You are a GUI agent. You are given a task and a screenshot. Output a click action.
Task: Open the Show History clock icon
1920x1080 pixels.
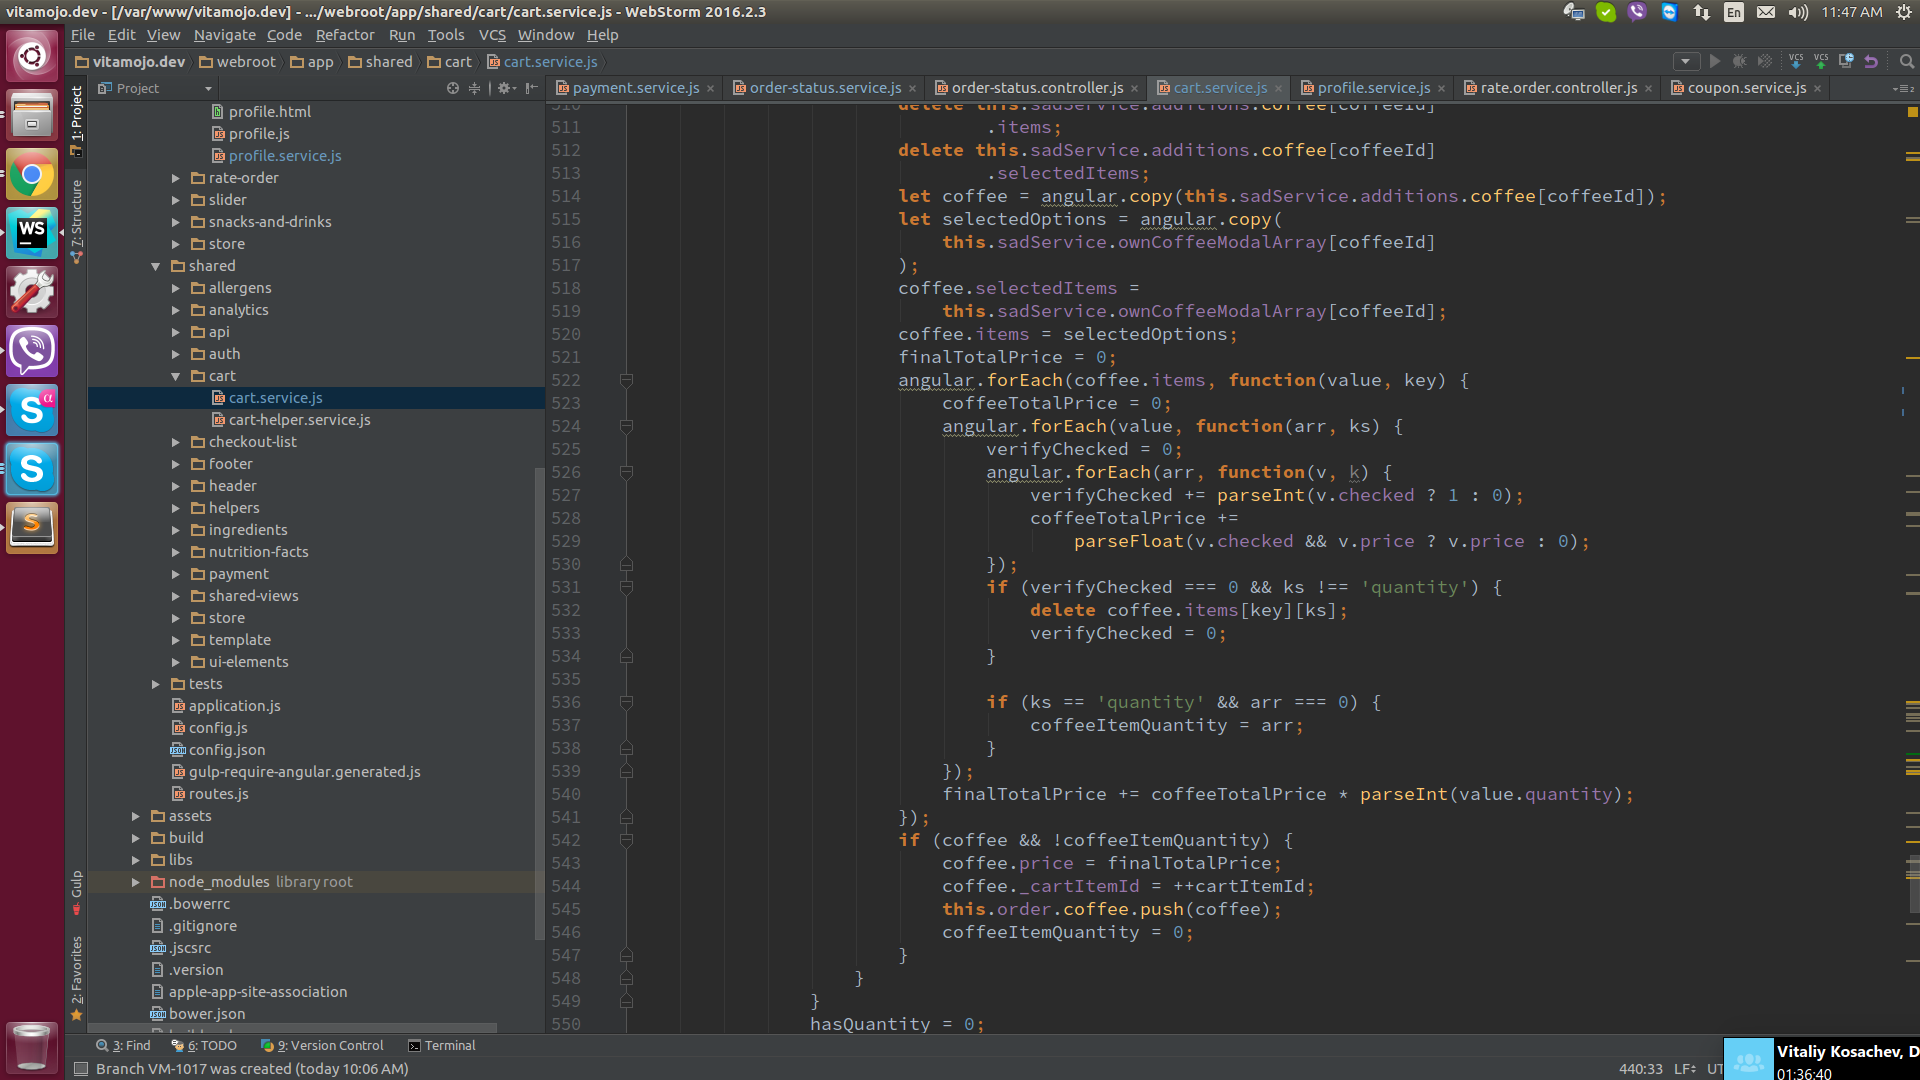pos(1846,61)
